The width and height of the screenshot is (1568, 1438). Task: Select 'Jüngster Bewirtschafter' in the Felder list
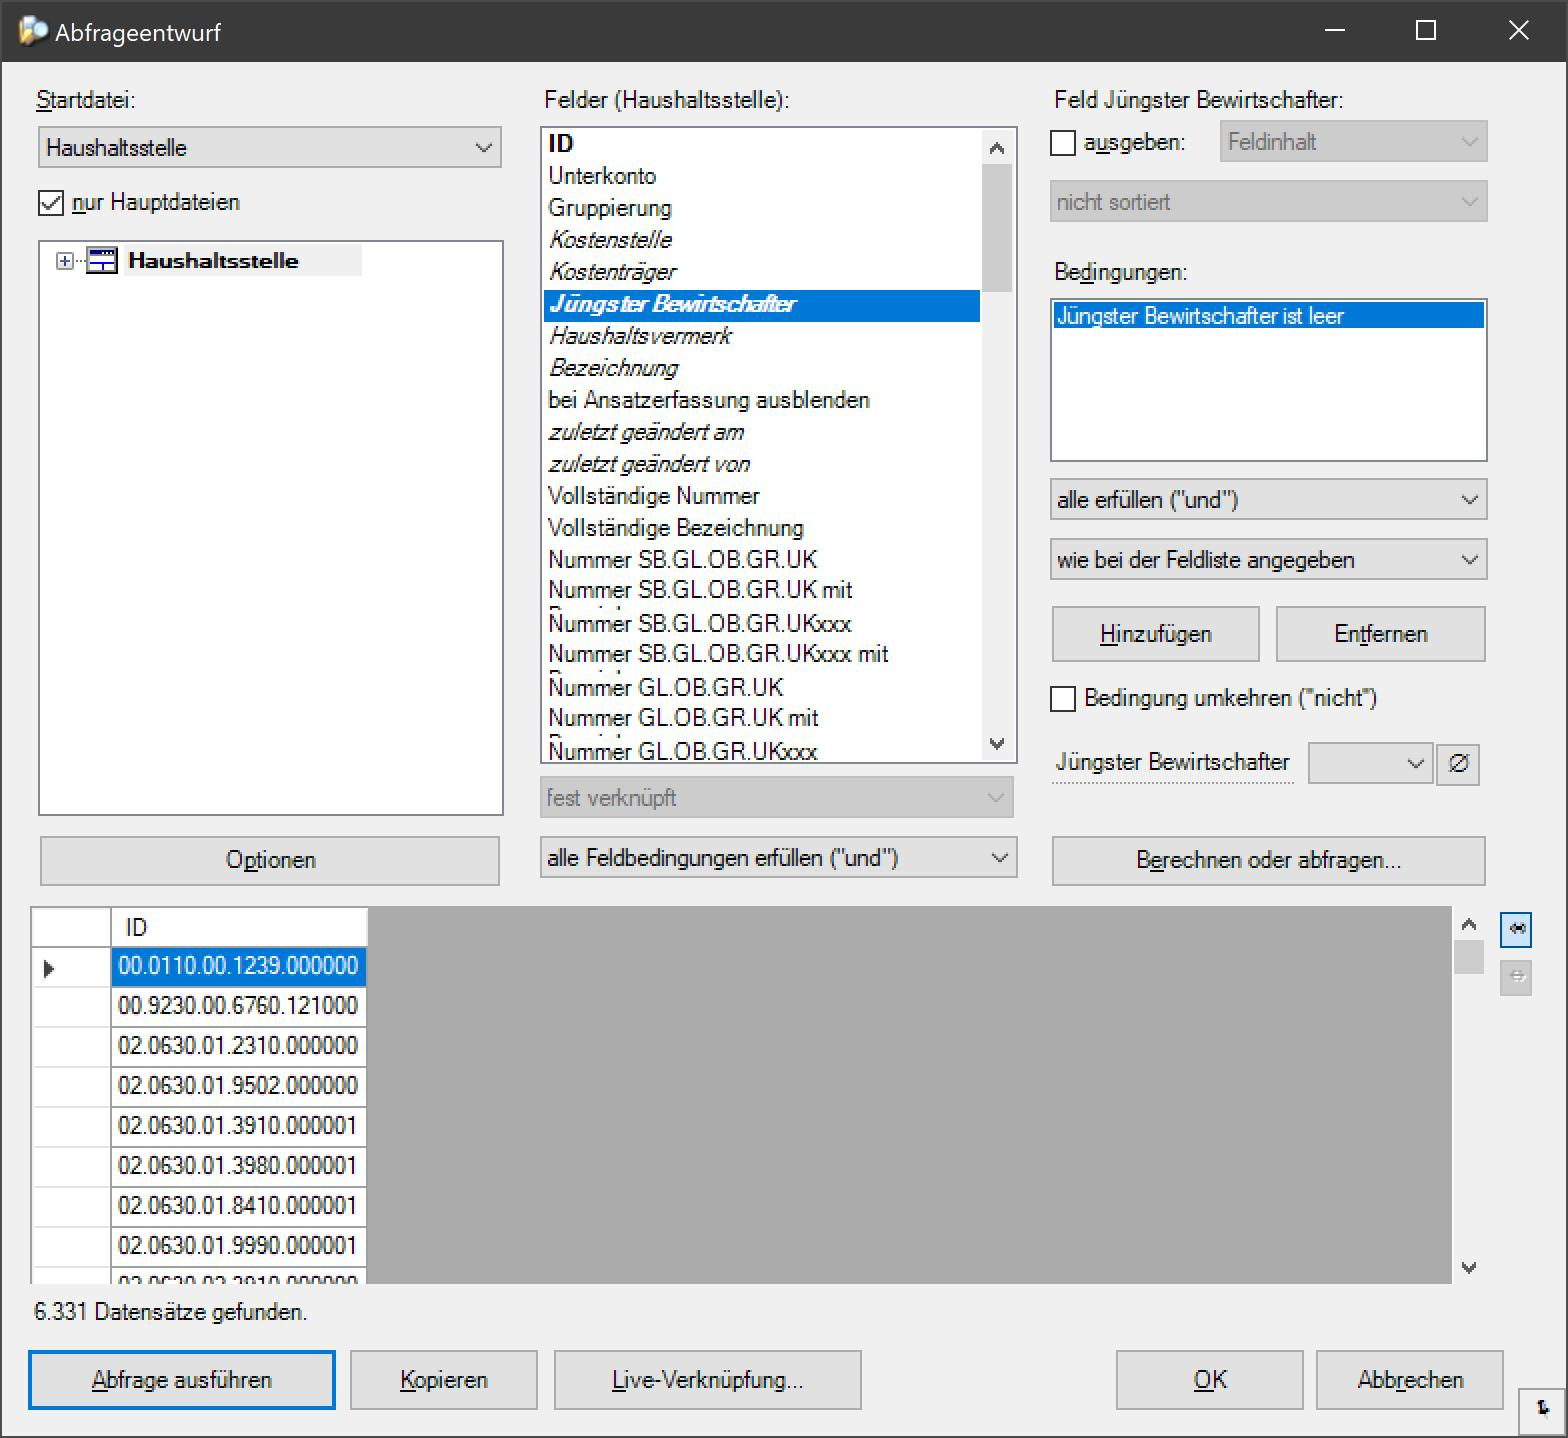(762, 305)
